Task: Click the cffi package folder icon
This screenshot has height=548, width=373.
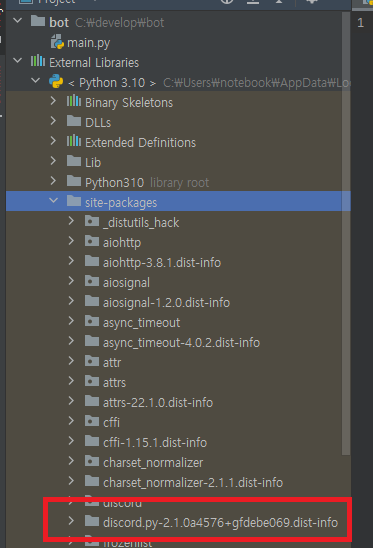Action: click(x=92, y=420)
